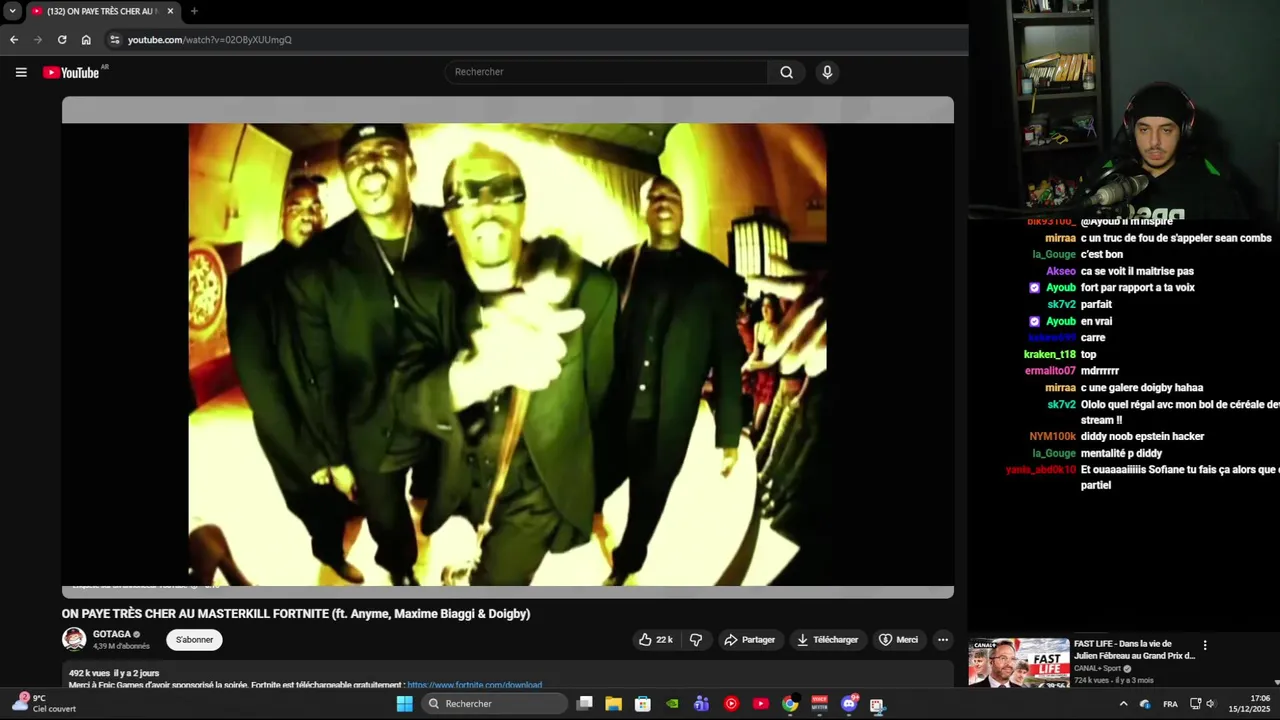The height and width of the screenshot is (720, 1280).
Task: Click the search magnifier button
Action: pyautogui.click(x=786, y=72)
